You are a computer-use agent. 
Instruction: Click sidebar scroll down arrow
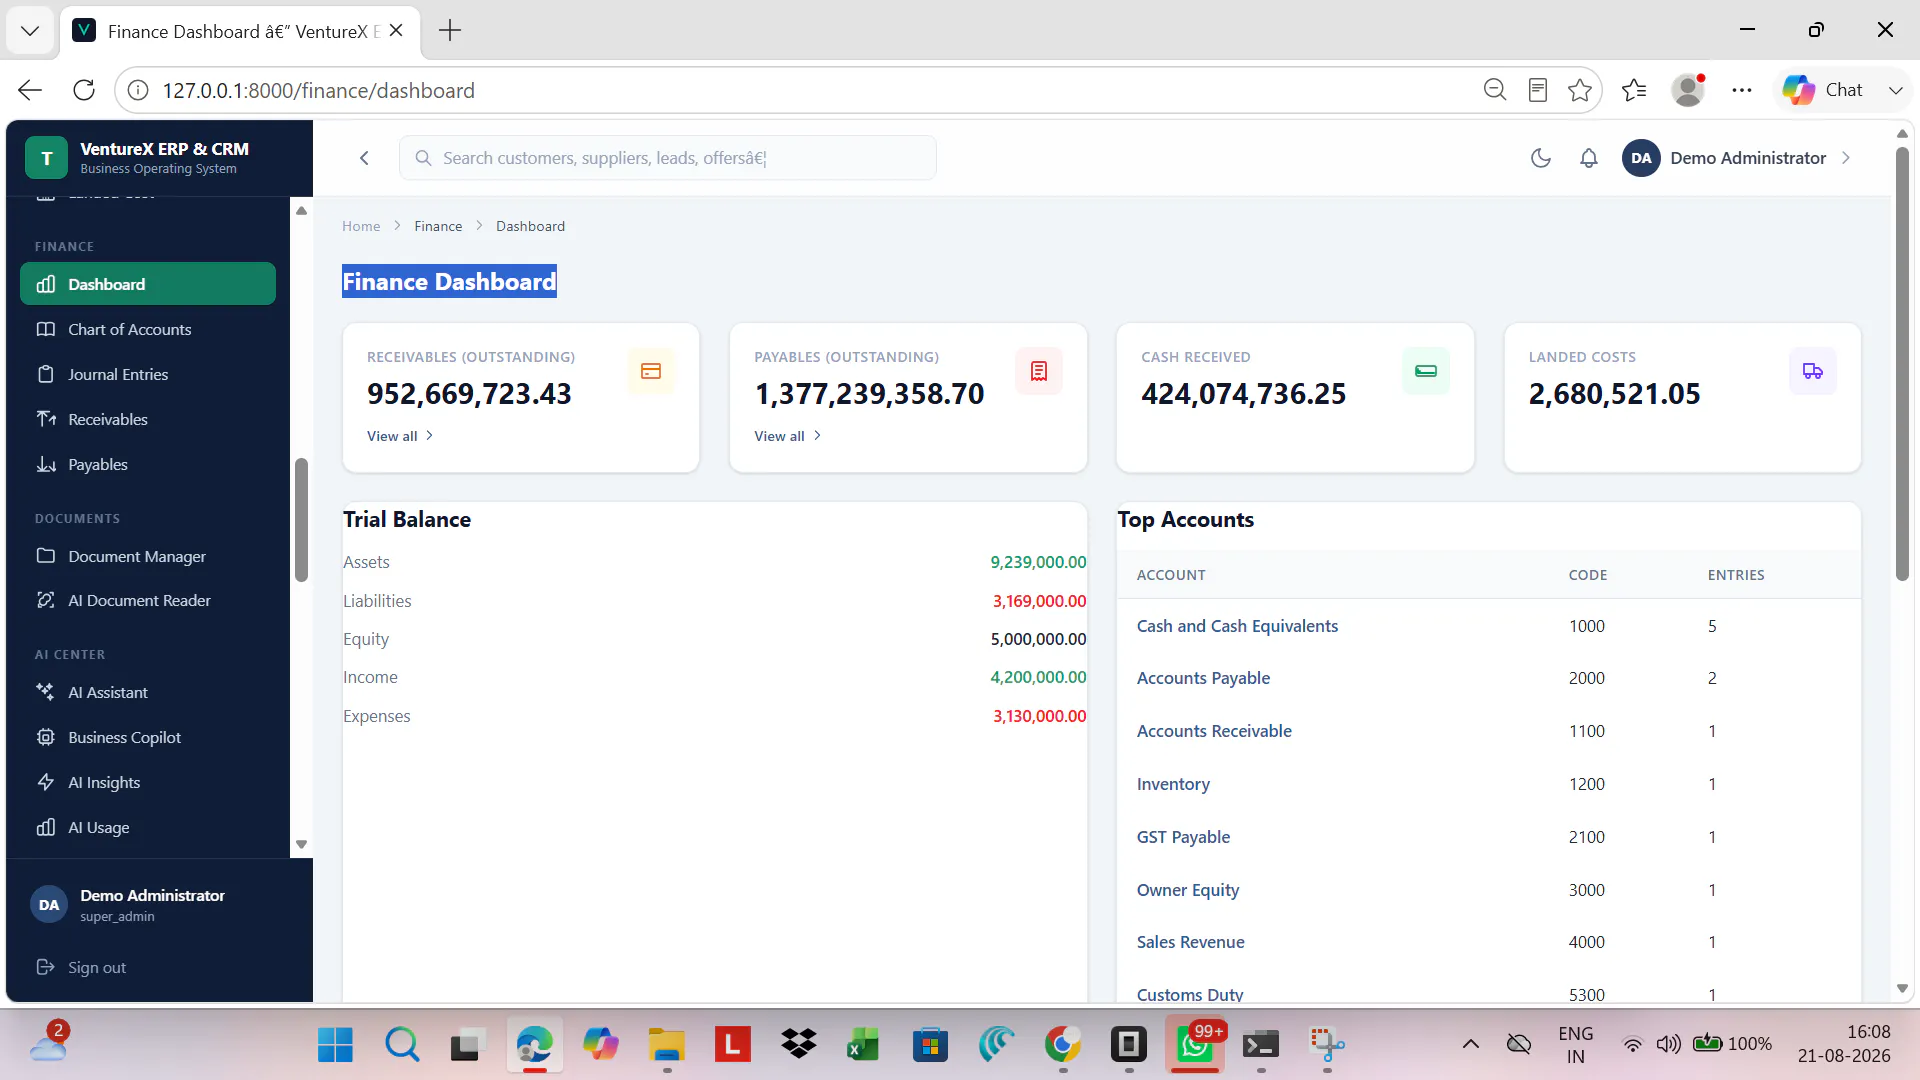point(301,845)
